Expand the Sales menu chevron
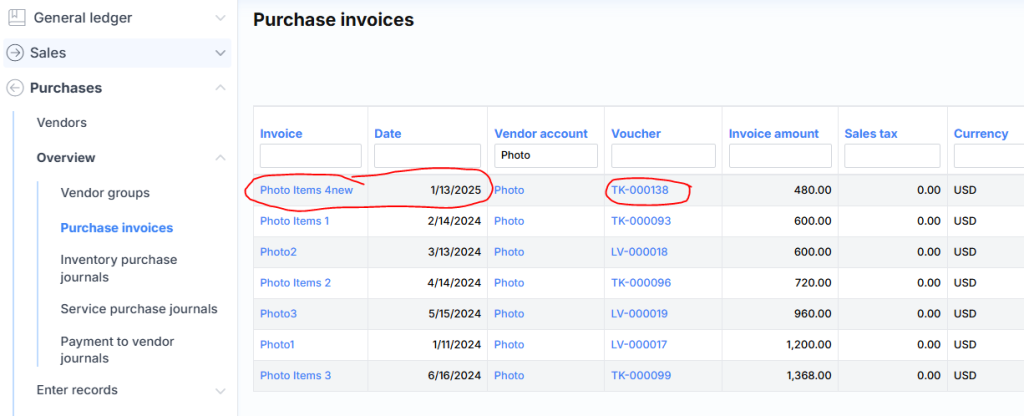Screen dimensions: 1024x416 click(220, 53)
